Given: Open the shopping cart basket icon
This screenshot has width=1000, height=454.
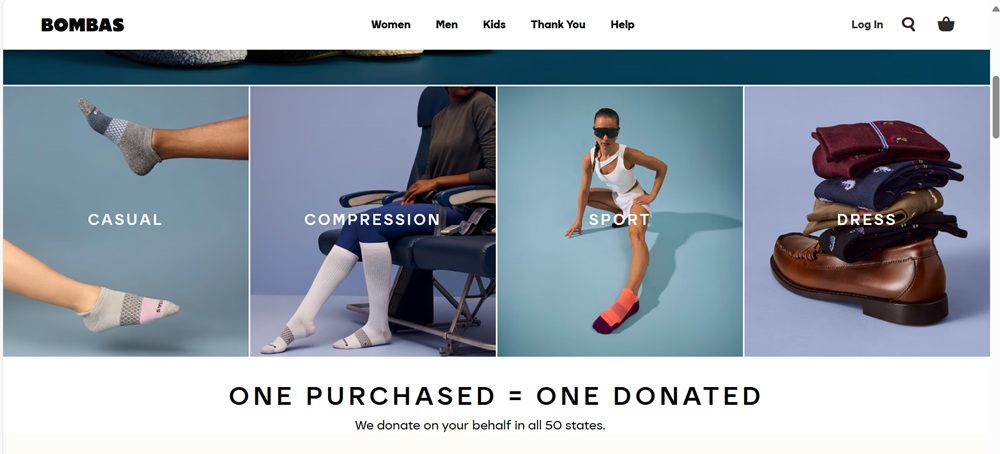Looking at the screenshot, I should click(946, 25).
